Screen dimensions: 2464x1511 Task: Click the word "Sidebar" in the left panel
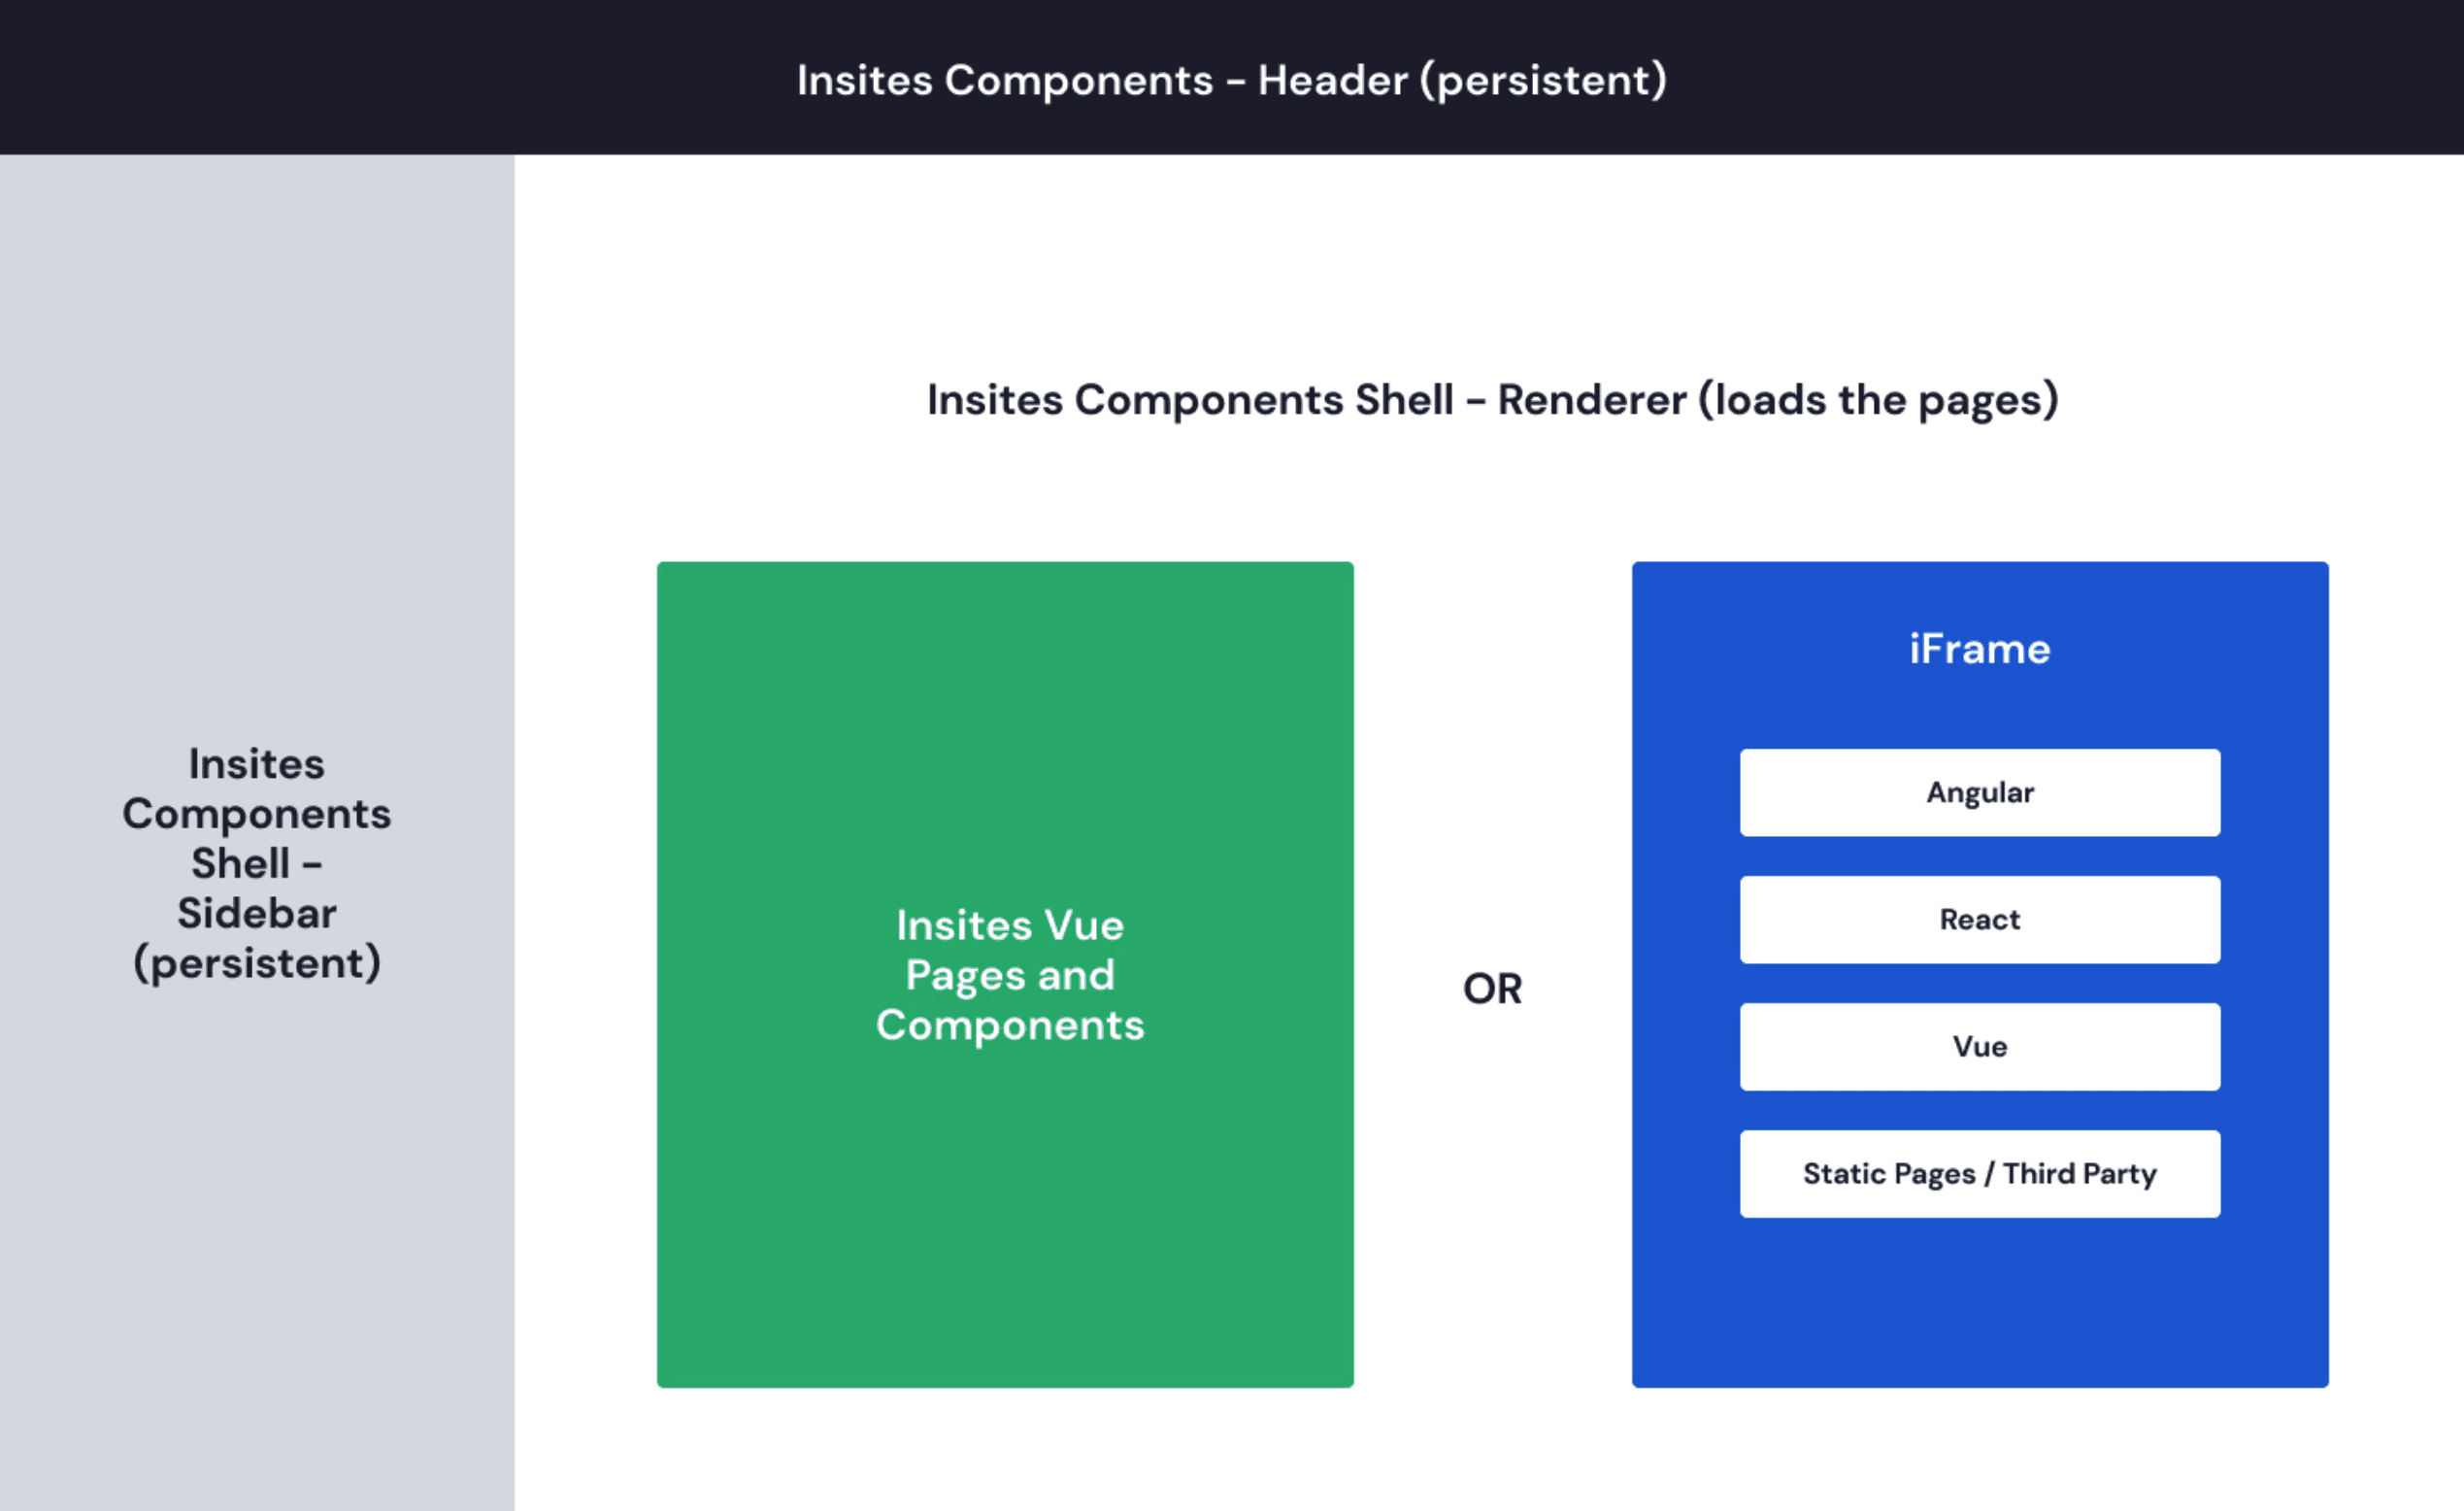coord(257,913)
